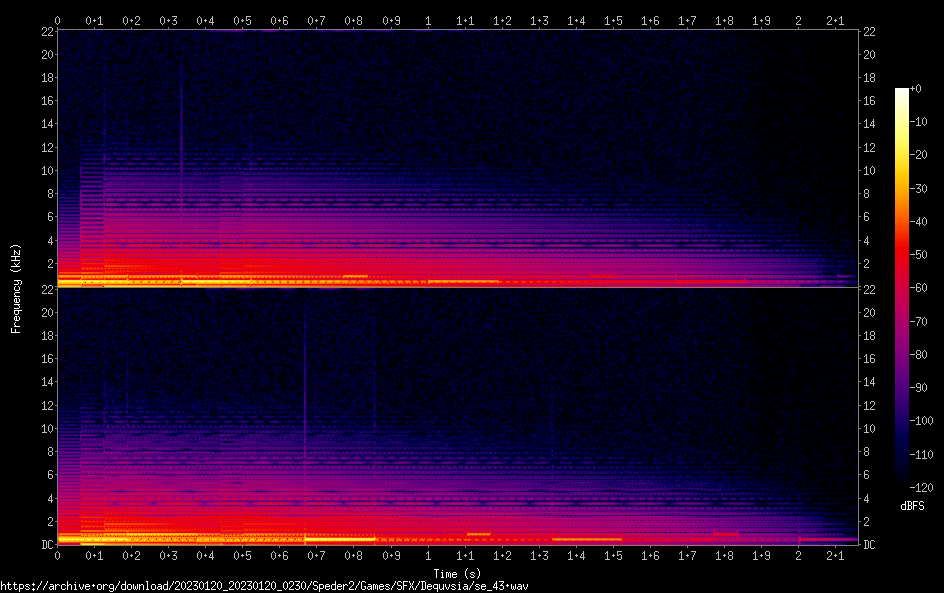Select the '+0' label on the dBFS scale
944x593 pixels.
tap(916, 89)
